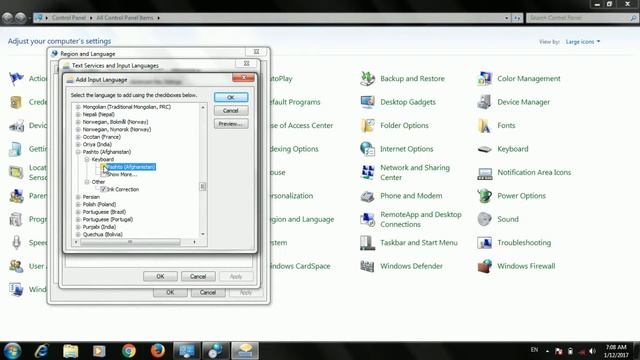This screenshot has width=640, height=360.
Task: Select Portuguese (Brazil) in the list
Action: pos(104,212)
